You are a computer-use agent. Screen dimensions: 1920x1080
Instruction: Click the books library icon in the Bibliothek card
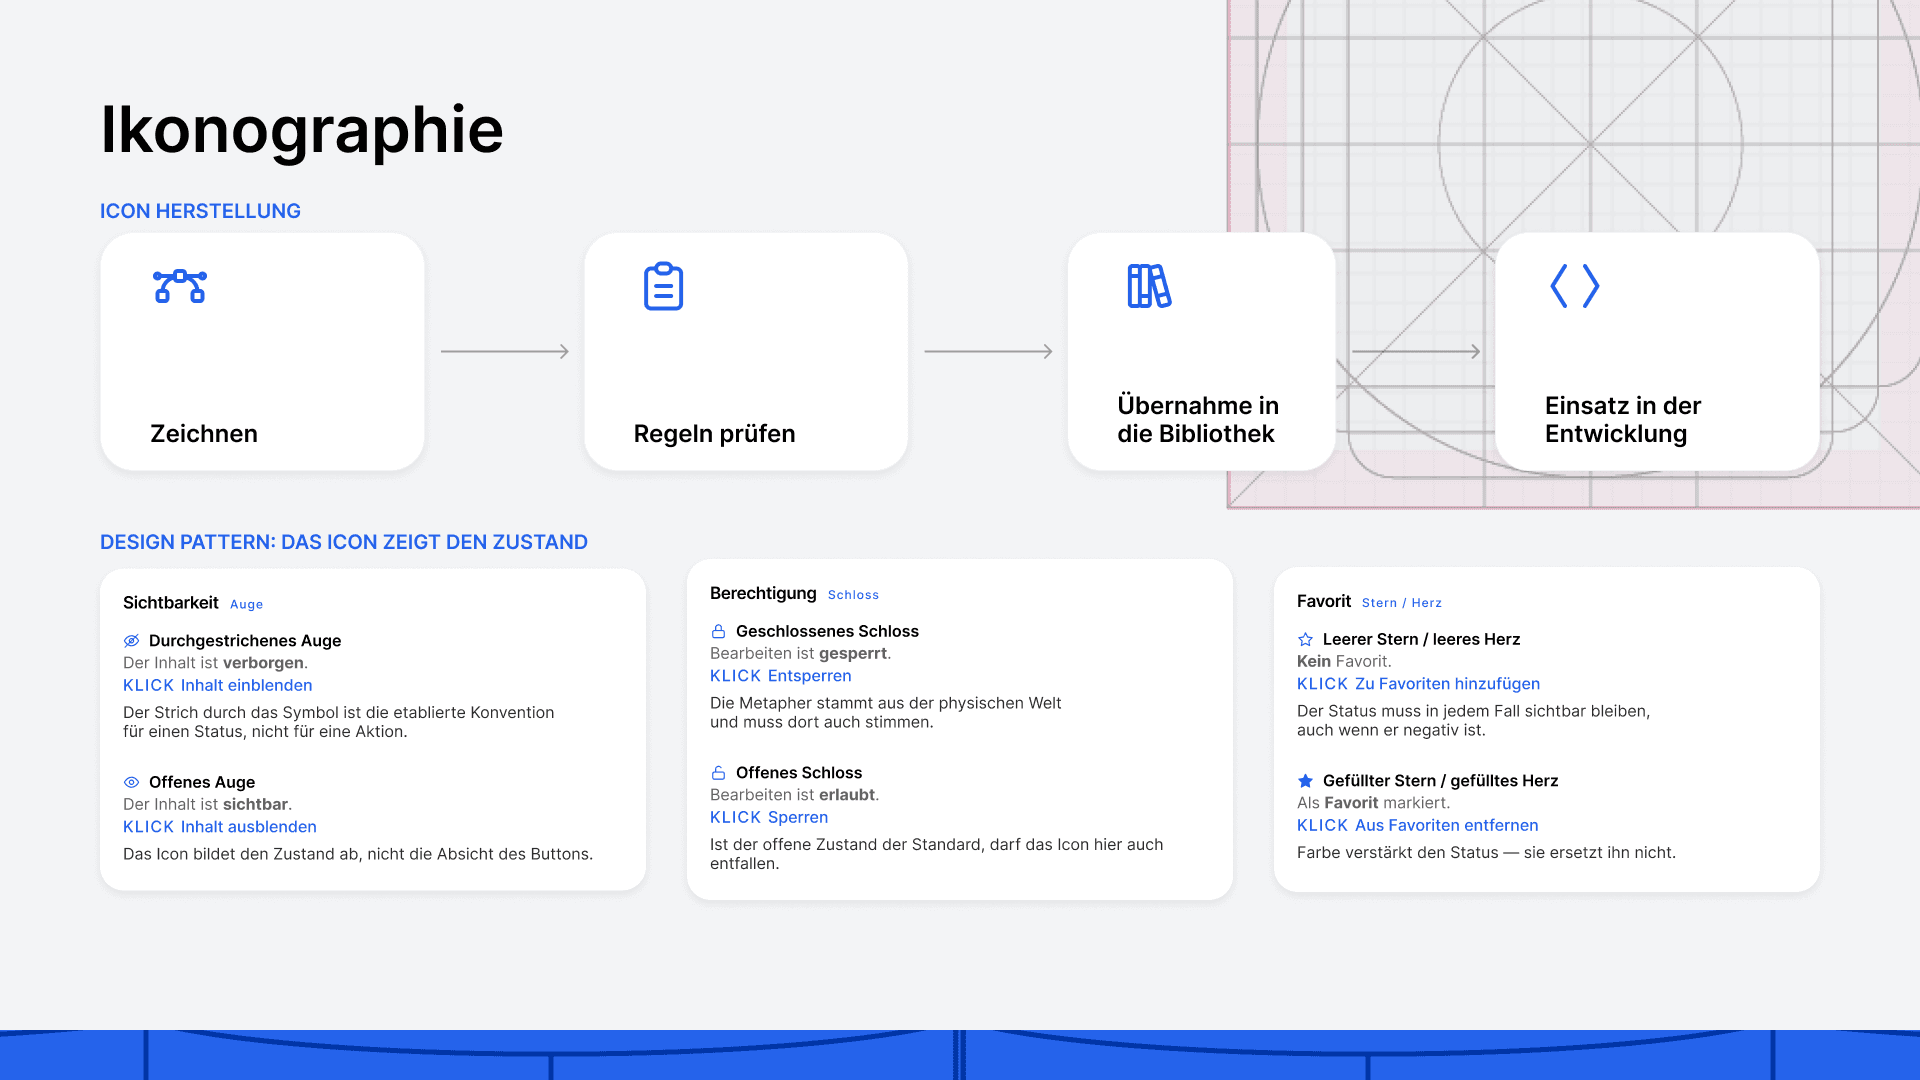(1149, 286)
